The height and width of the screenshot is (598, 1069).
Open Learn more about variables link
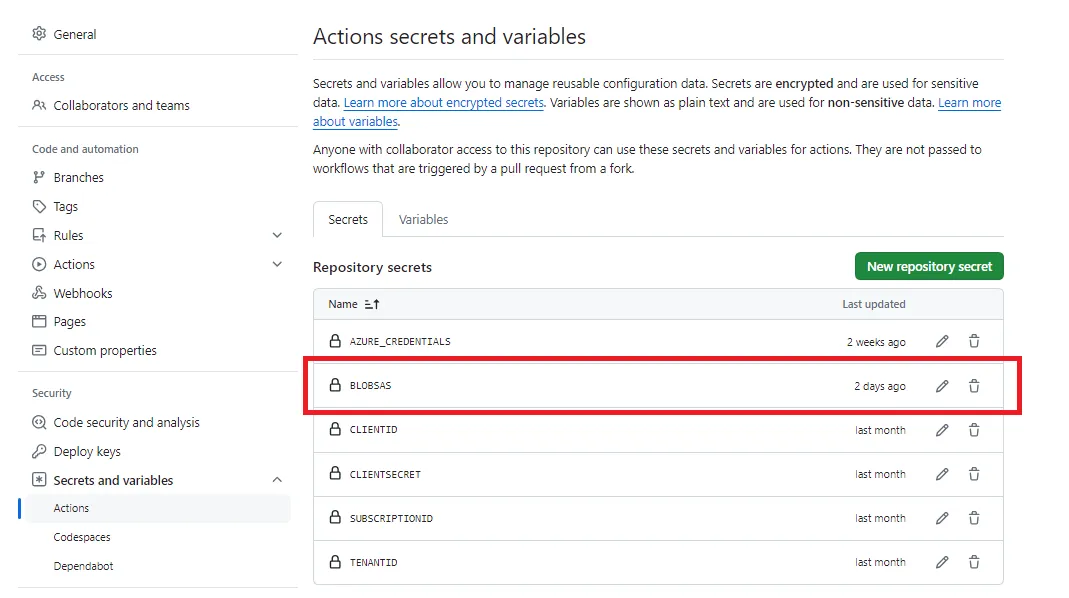[969, 103]
